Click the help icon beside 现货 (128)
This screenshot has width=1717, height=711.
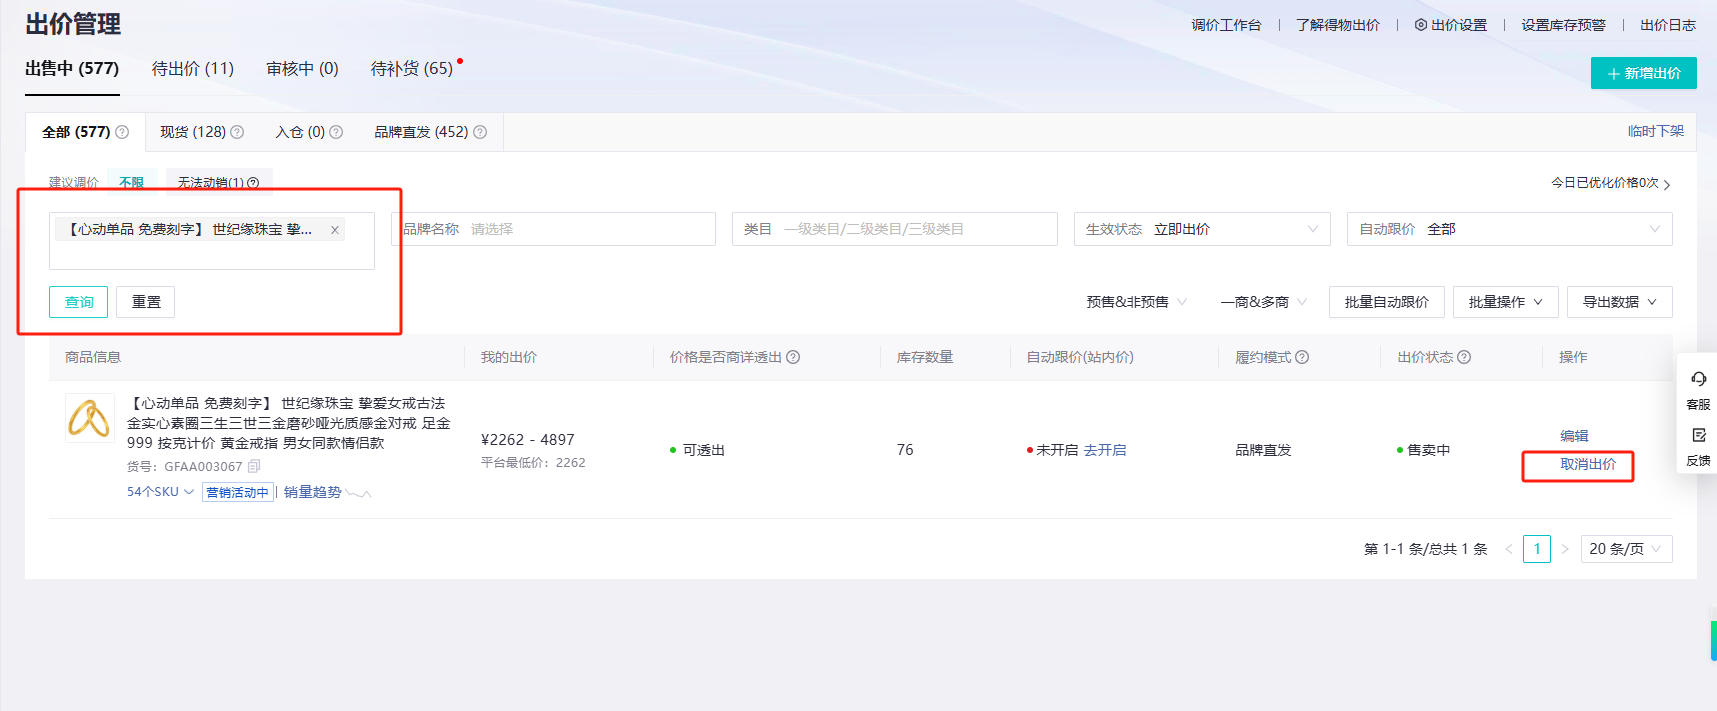[x=237, y=132]
